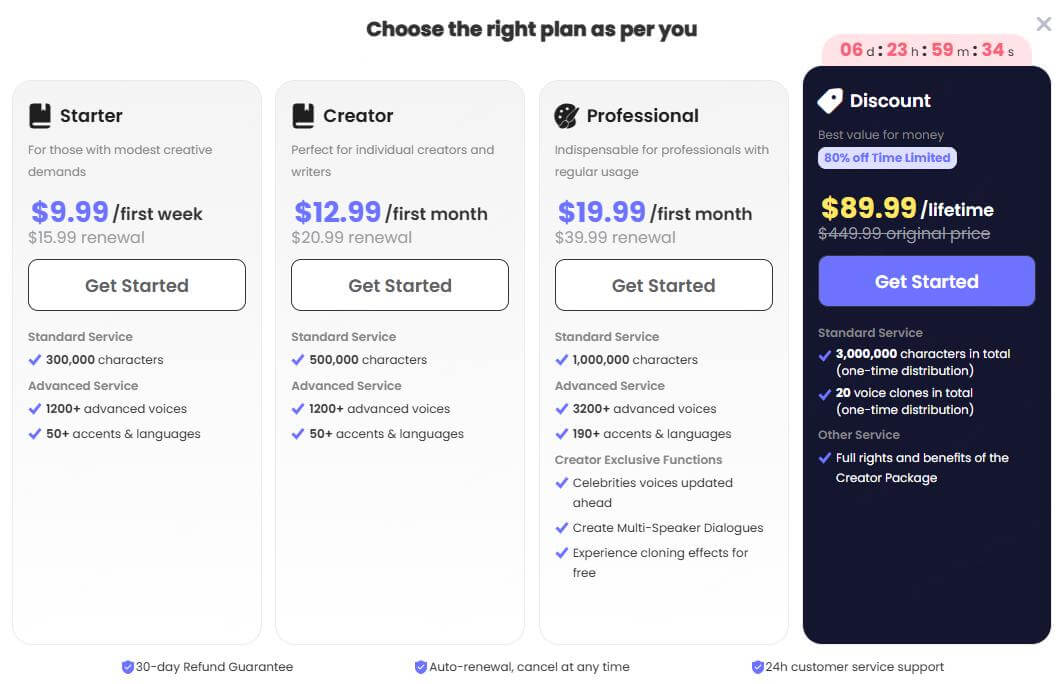Select the 80% off Time Limited badge
This screenshot has width=1063, height=684.
[x=886, y=157]
